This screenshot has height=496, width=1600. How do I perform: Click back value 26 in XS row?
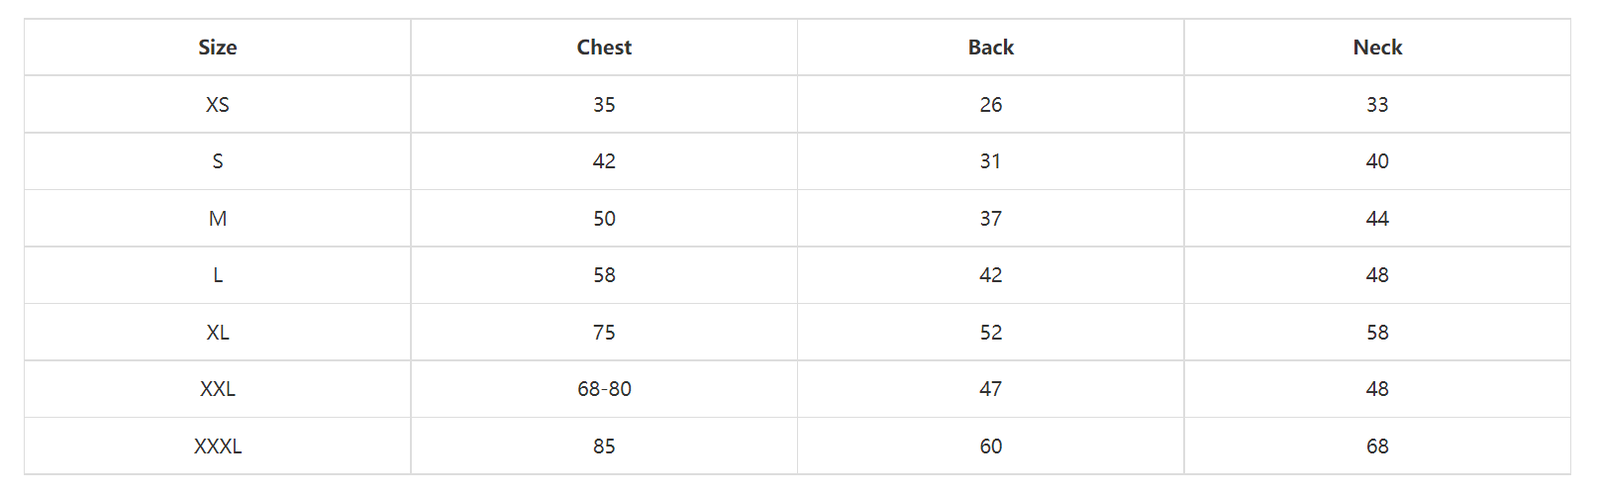990,104
